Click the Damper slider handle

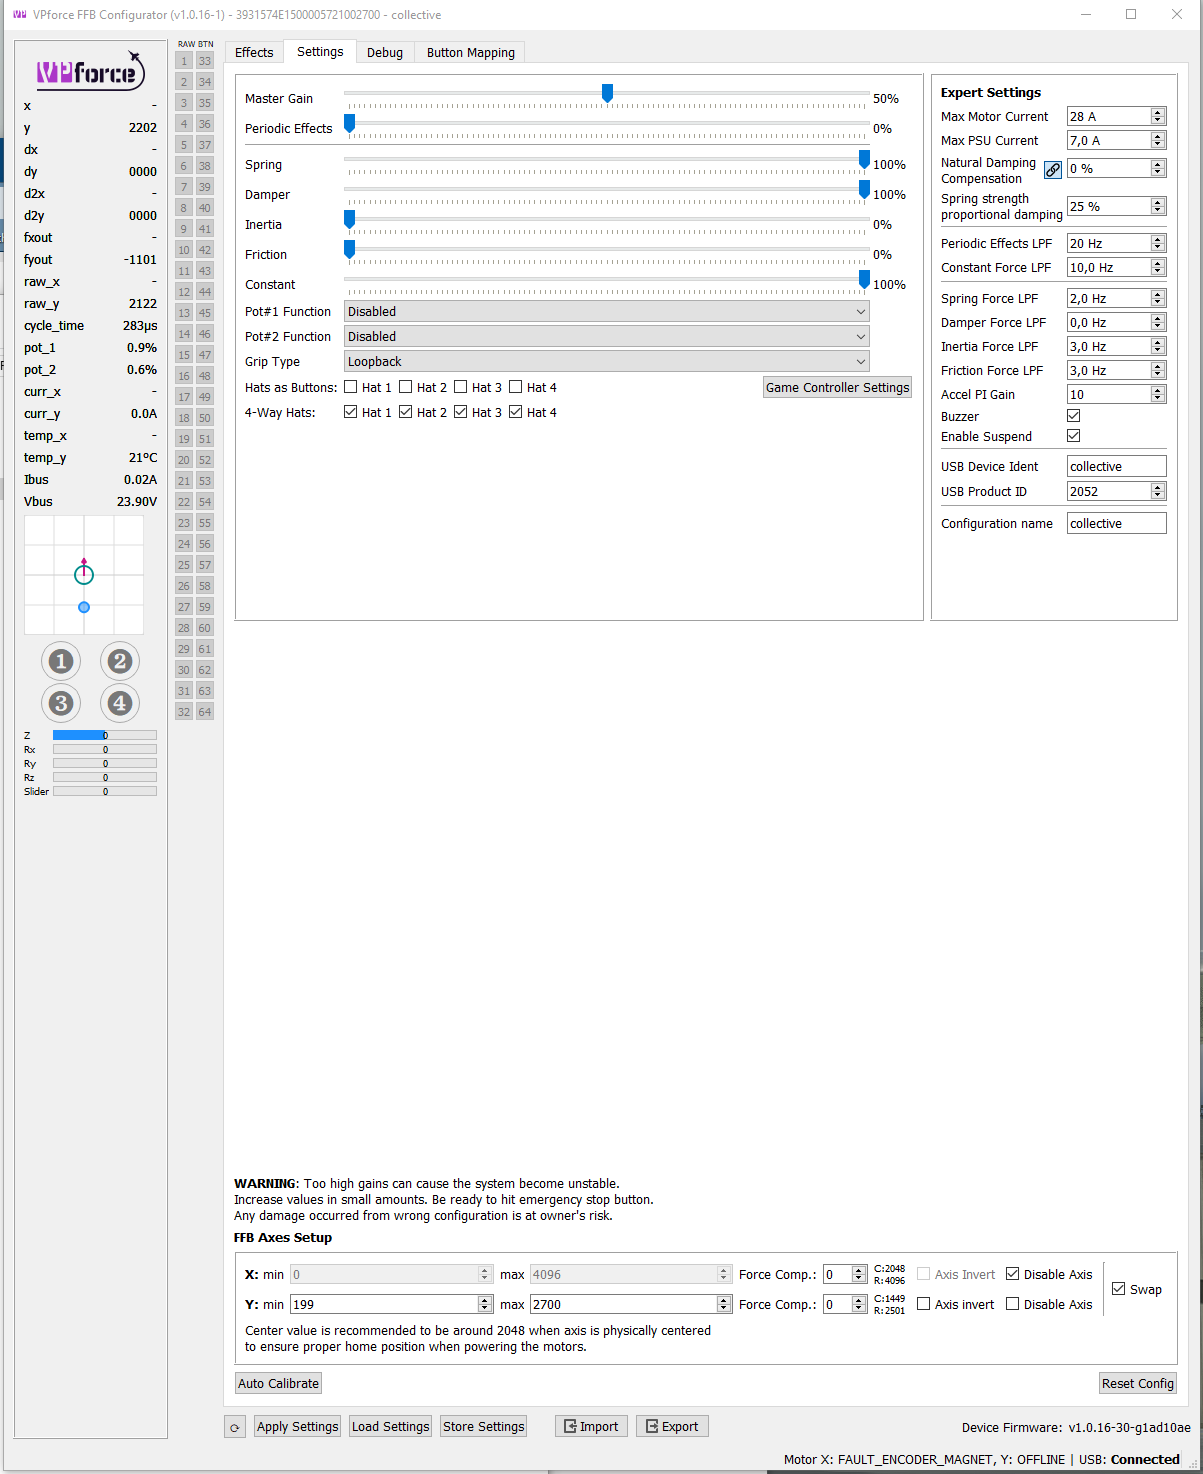point(864,189)
